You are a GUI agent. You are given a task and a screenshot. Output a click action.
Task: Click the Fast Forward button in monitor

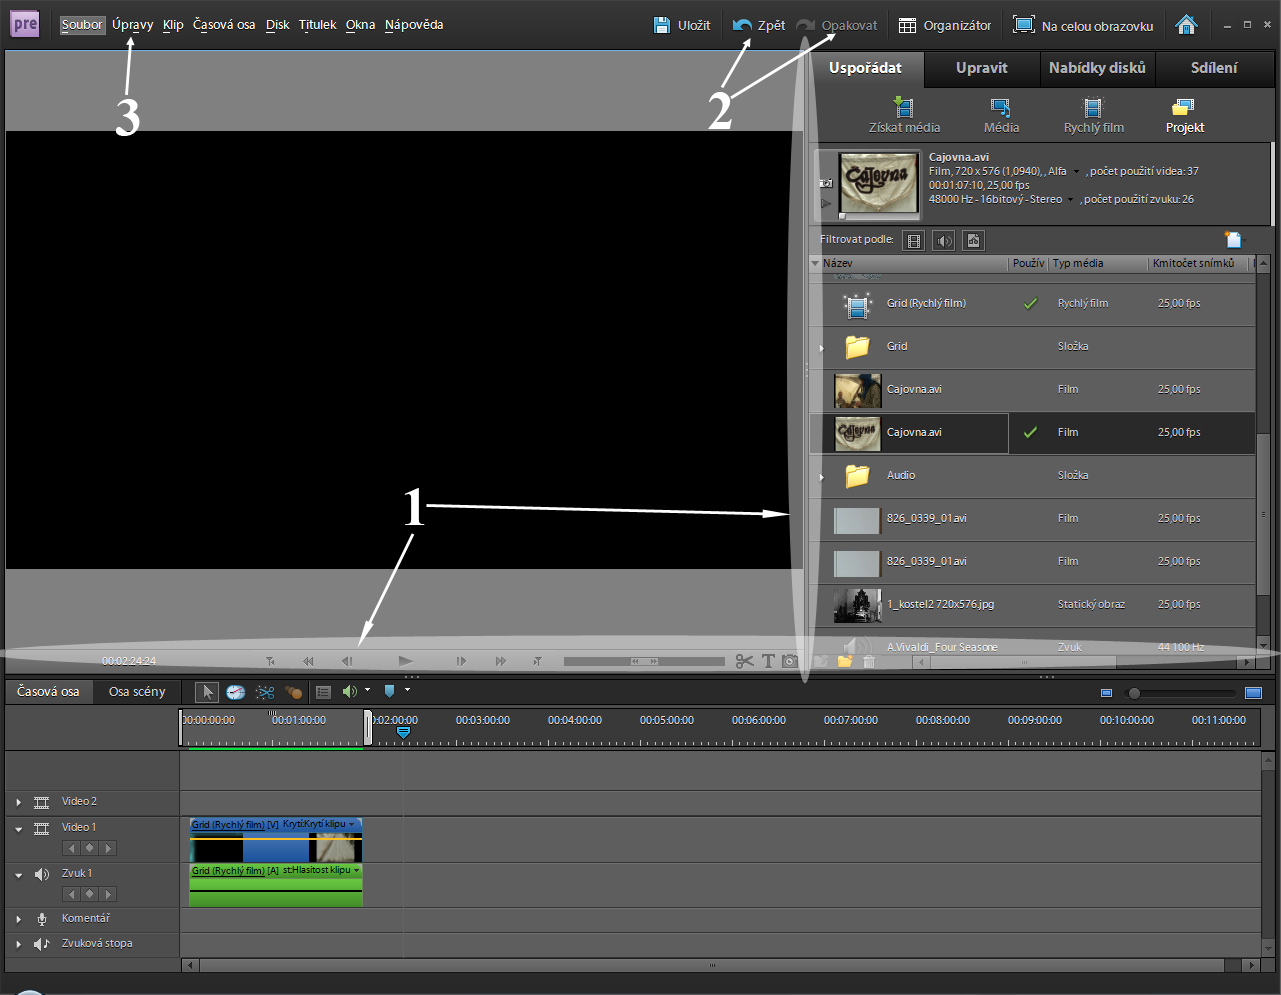point(500,661)
